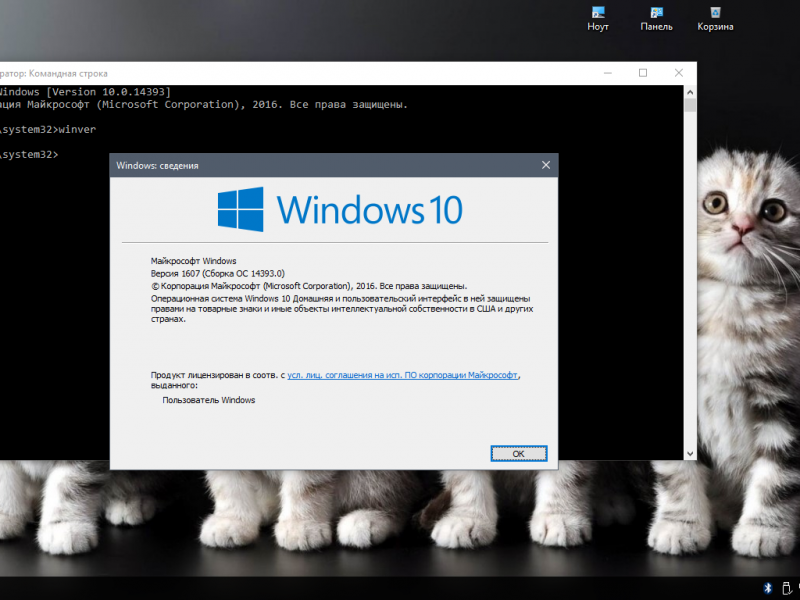
Task: Close the Command Prompt window
Action: tap(679, 73)
